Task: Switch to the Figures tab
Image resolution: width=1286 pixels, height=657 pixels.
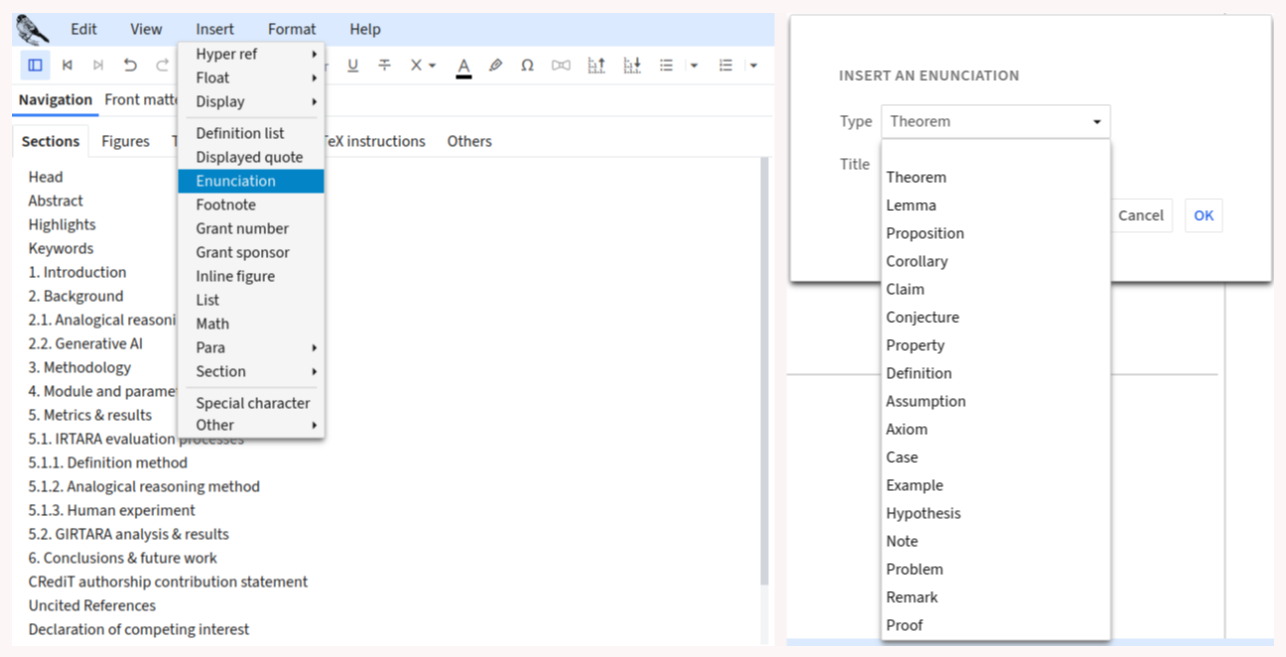Action: point(125,142)
